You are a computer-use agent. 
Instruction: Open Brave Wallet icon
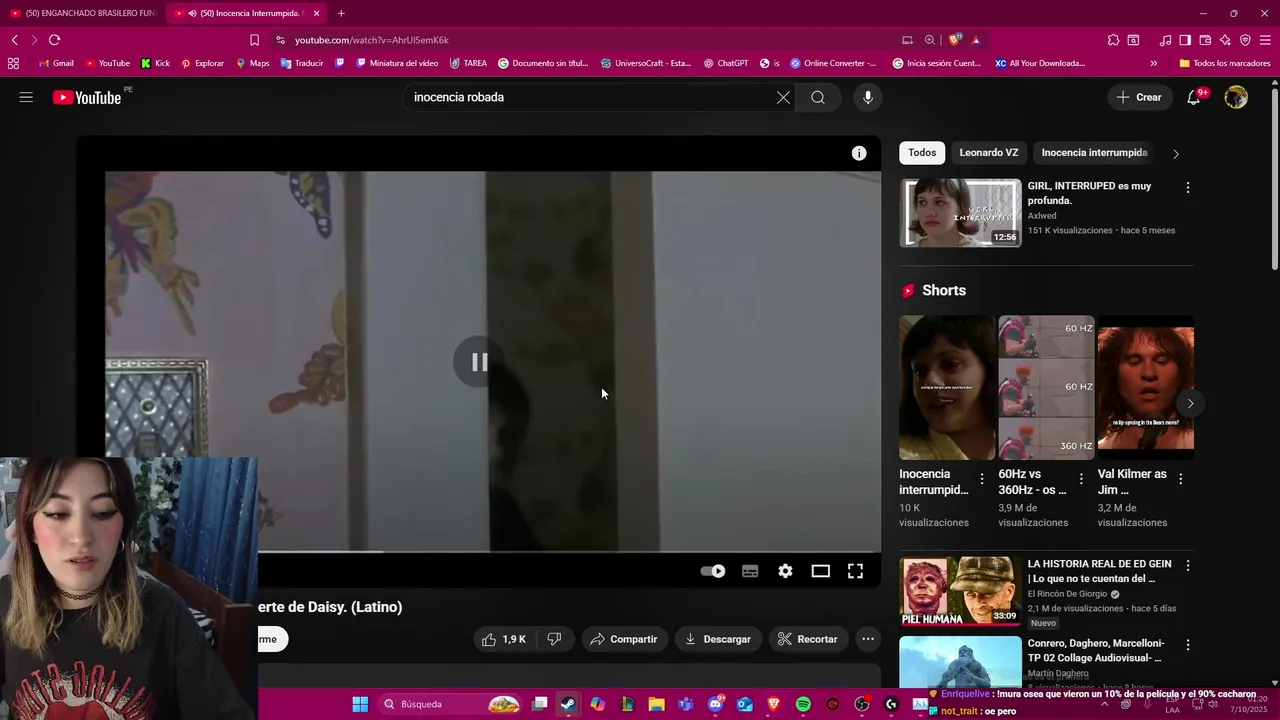[x=1205, y=40]
